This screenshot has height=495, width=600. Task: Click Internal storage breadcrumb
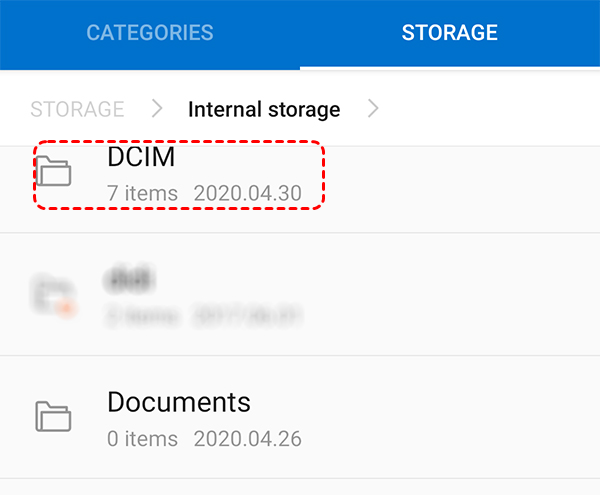[264, 109]
